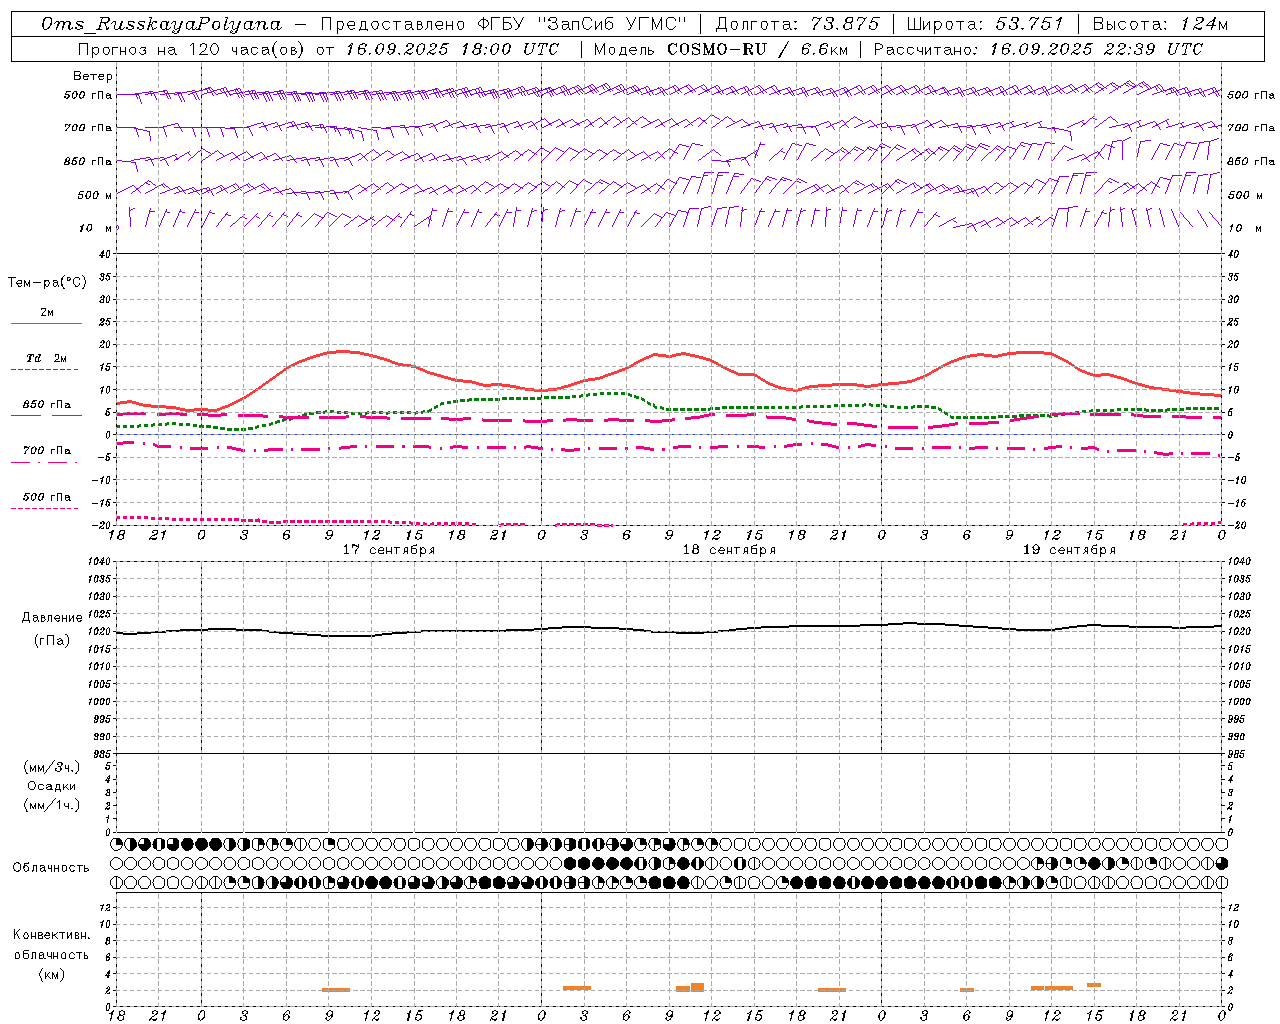This screenshot has height=1024, width=1280.
Task: Click the '(км)' unit under convective cloud label
Action: (x=52, y=974)
